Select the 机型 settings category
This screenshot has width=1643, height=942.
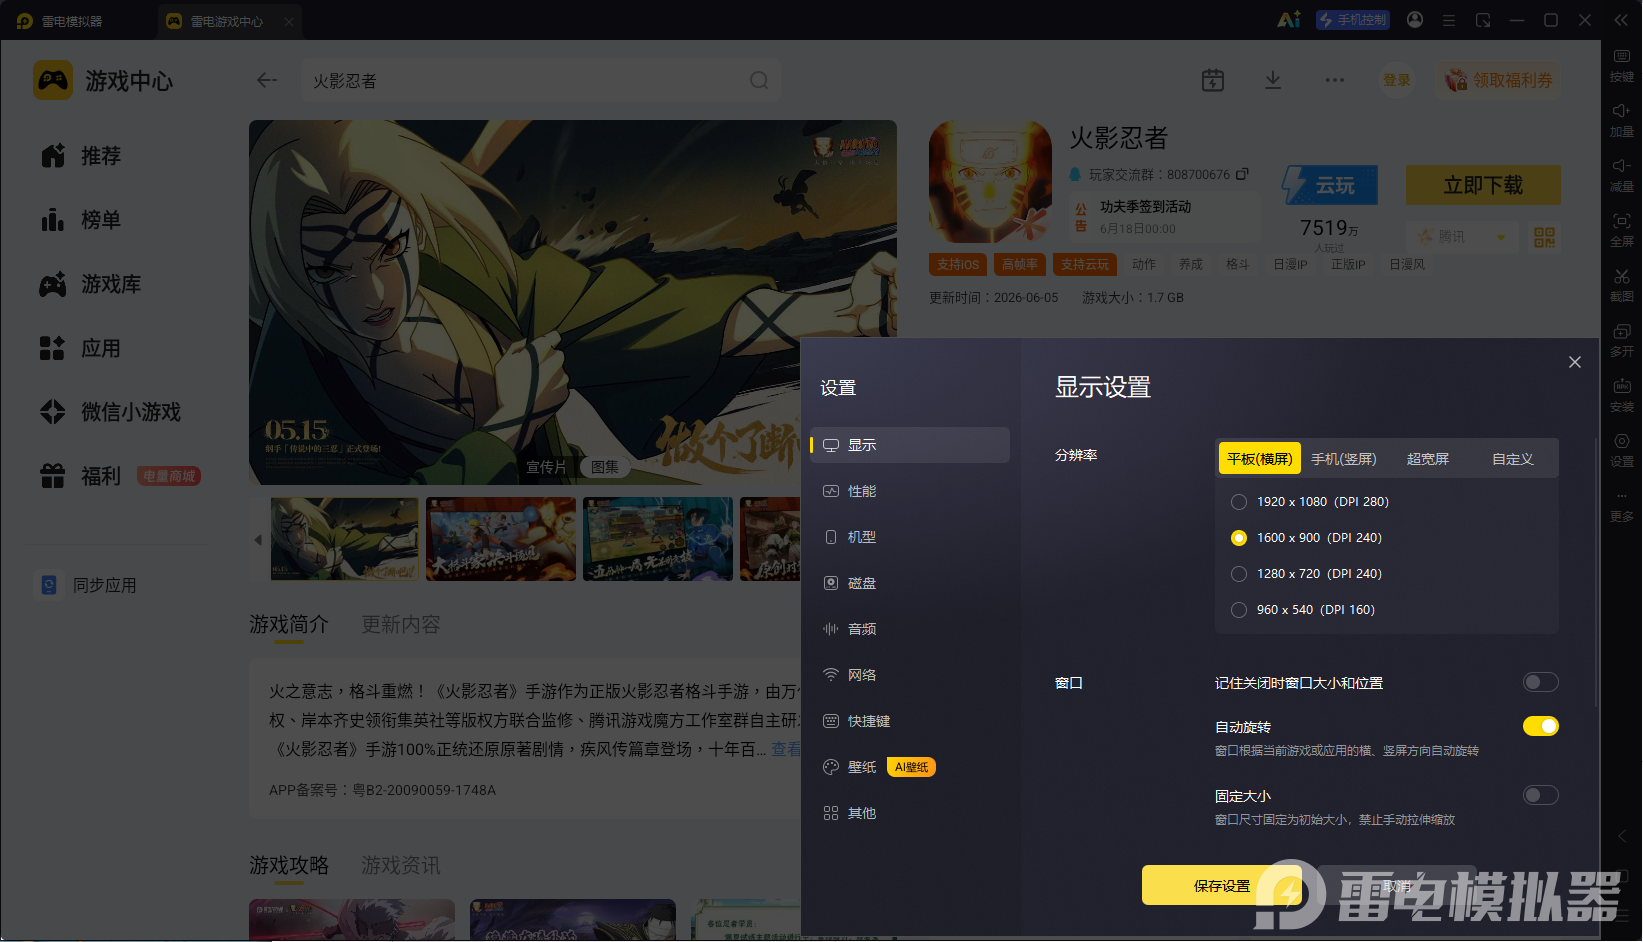(910, 537)
